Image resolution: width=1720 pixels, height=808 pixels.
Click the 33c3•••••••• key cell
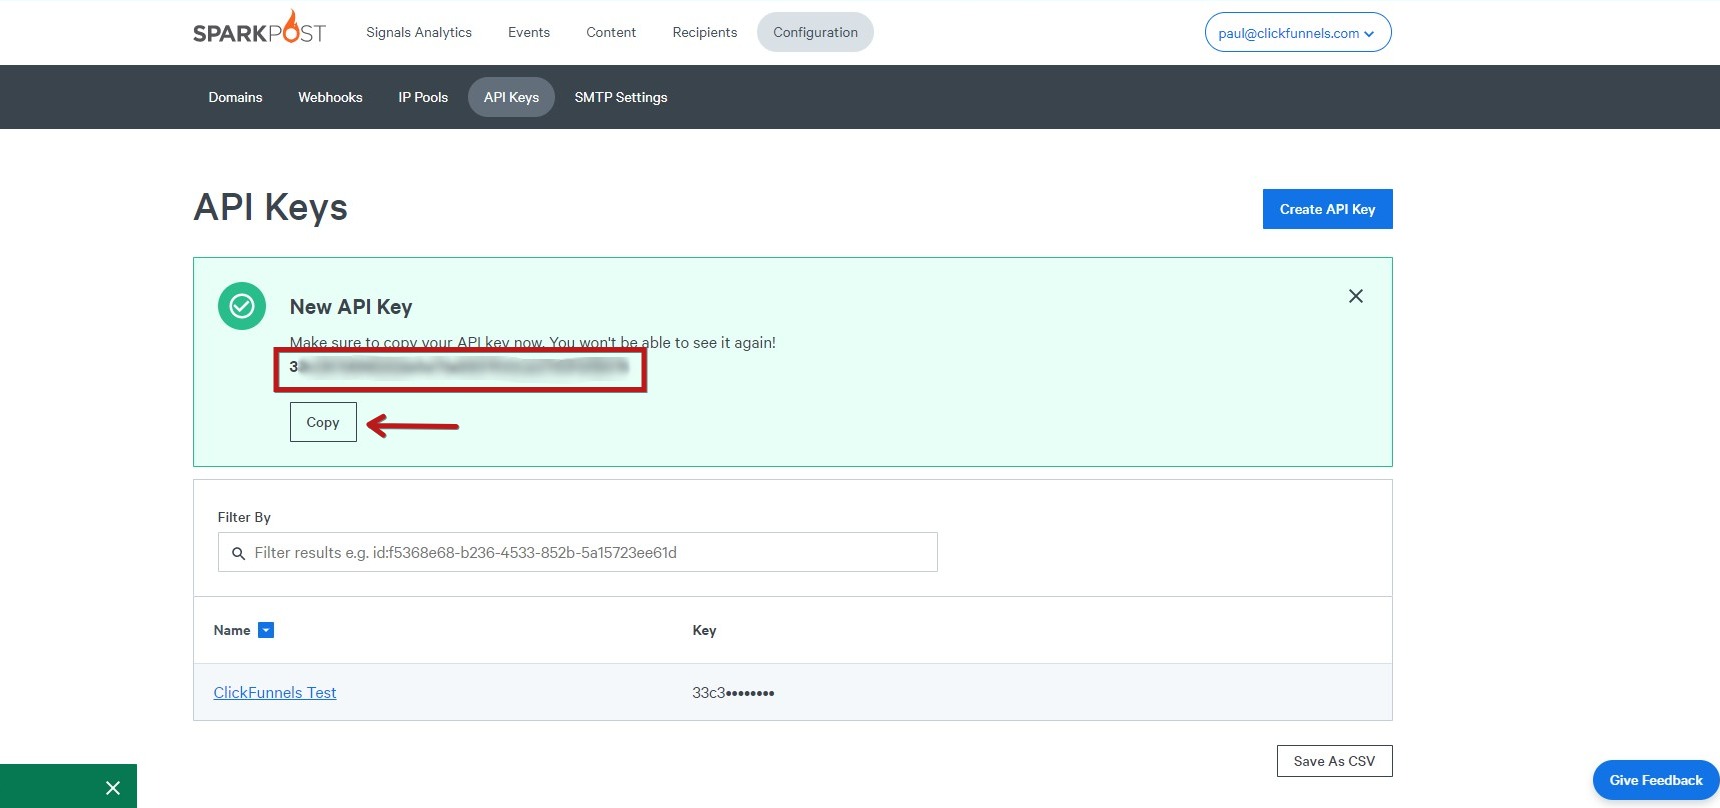click(733, 692)
